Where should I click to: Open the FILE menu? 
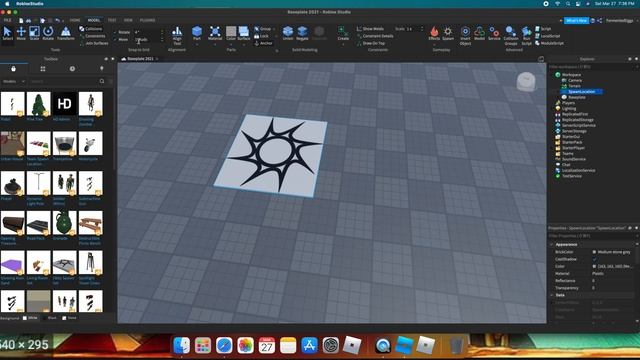(7, 20)
